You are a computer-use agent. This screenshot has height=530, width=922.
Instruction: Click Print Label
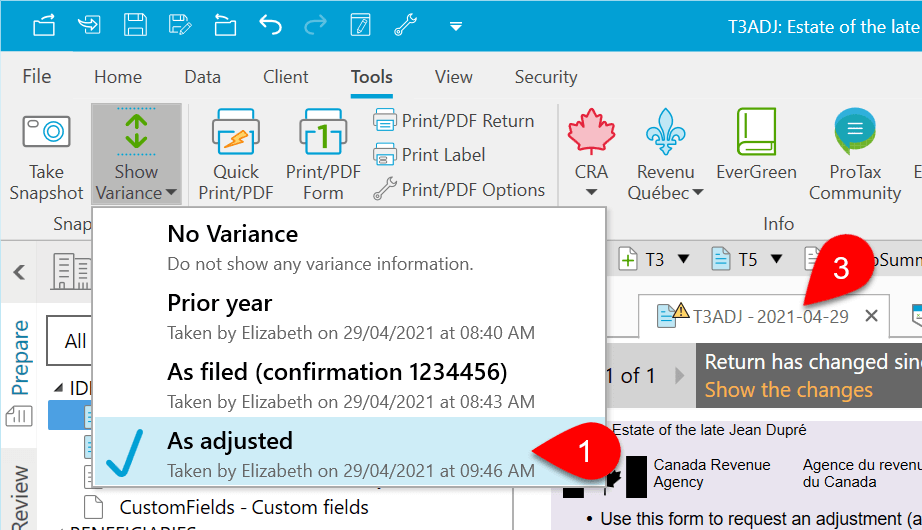(429, 155)
